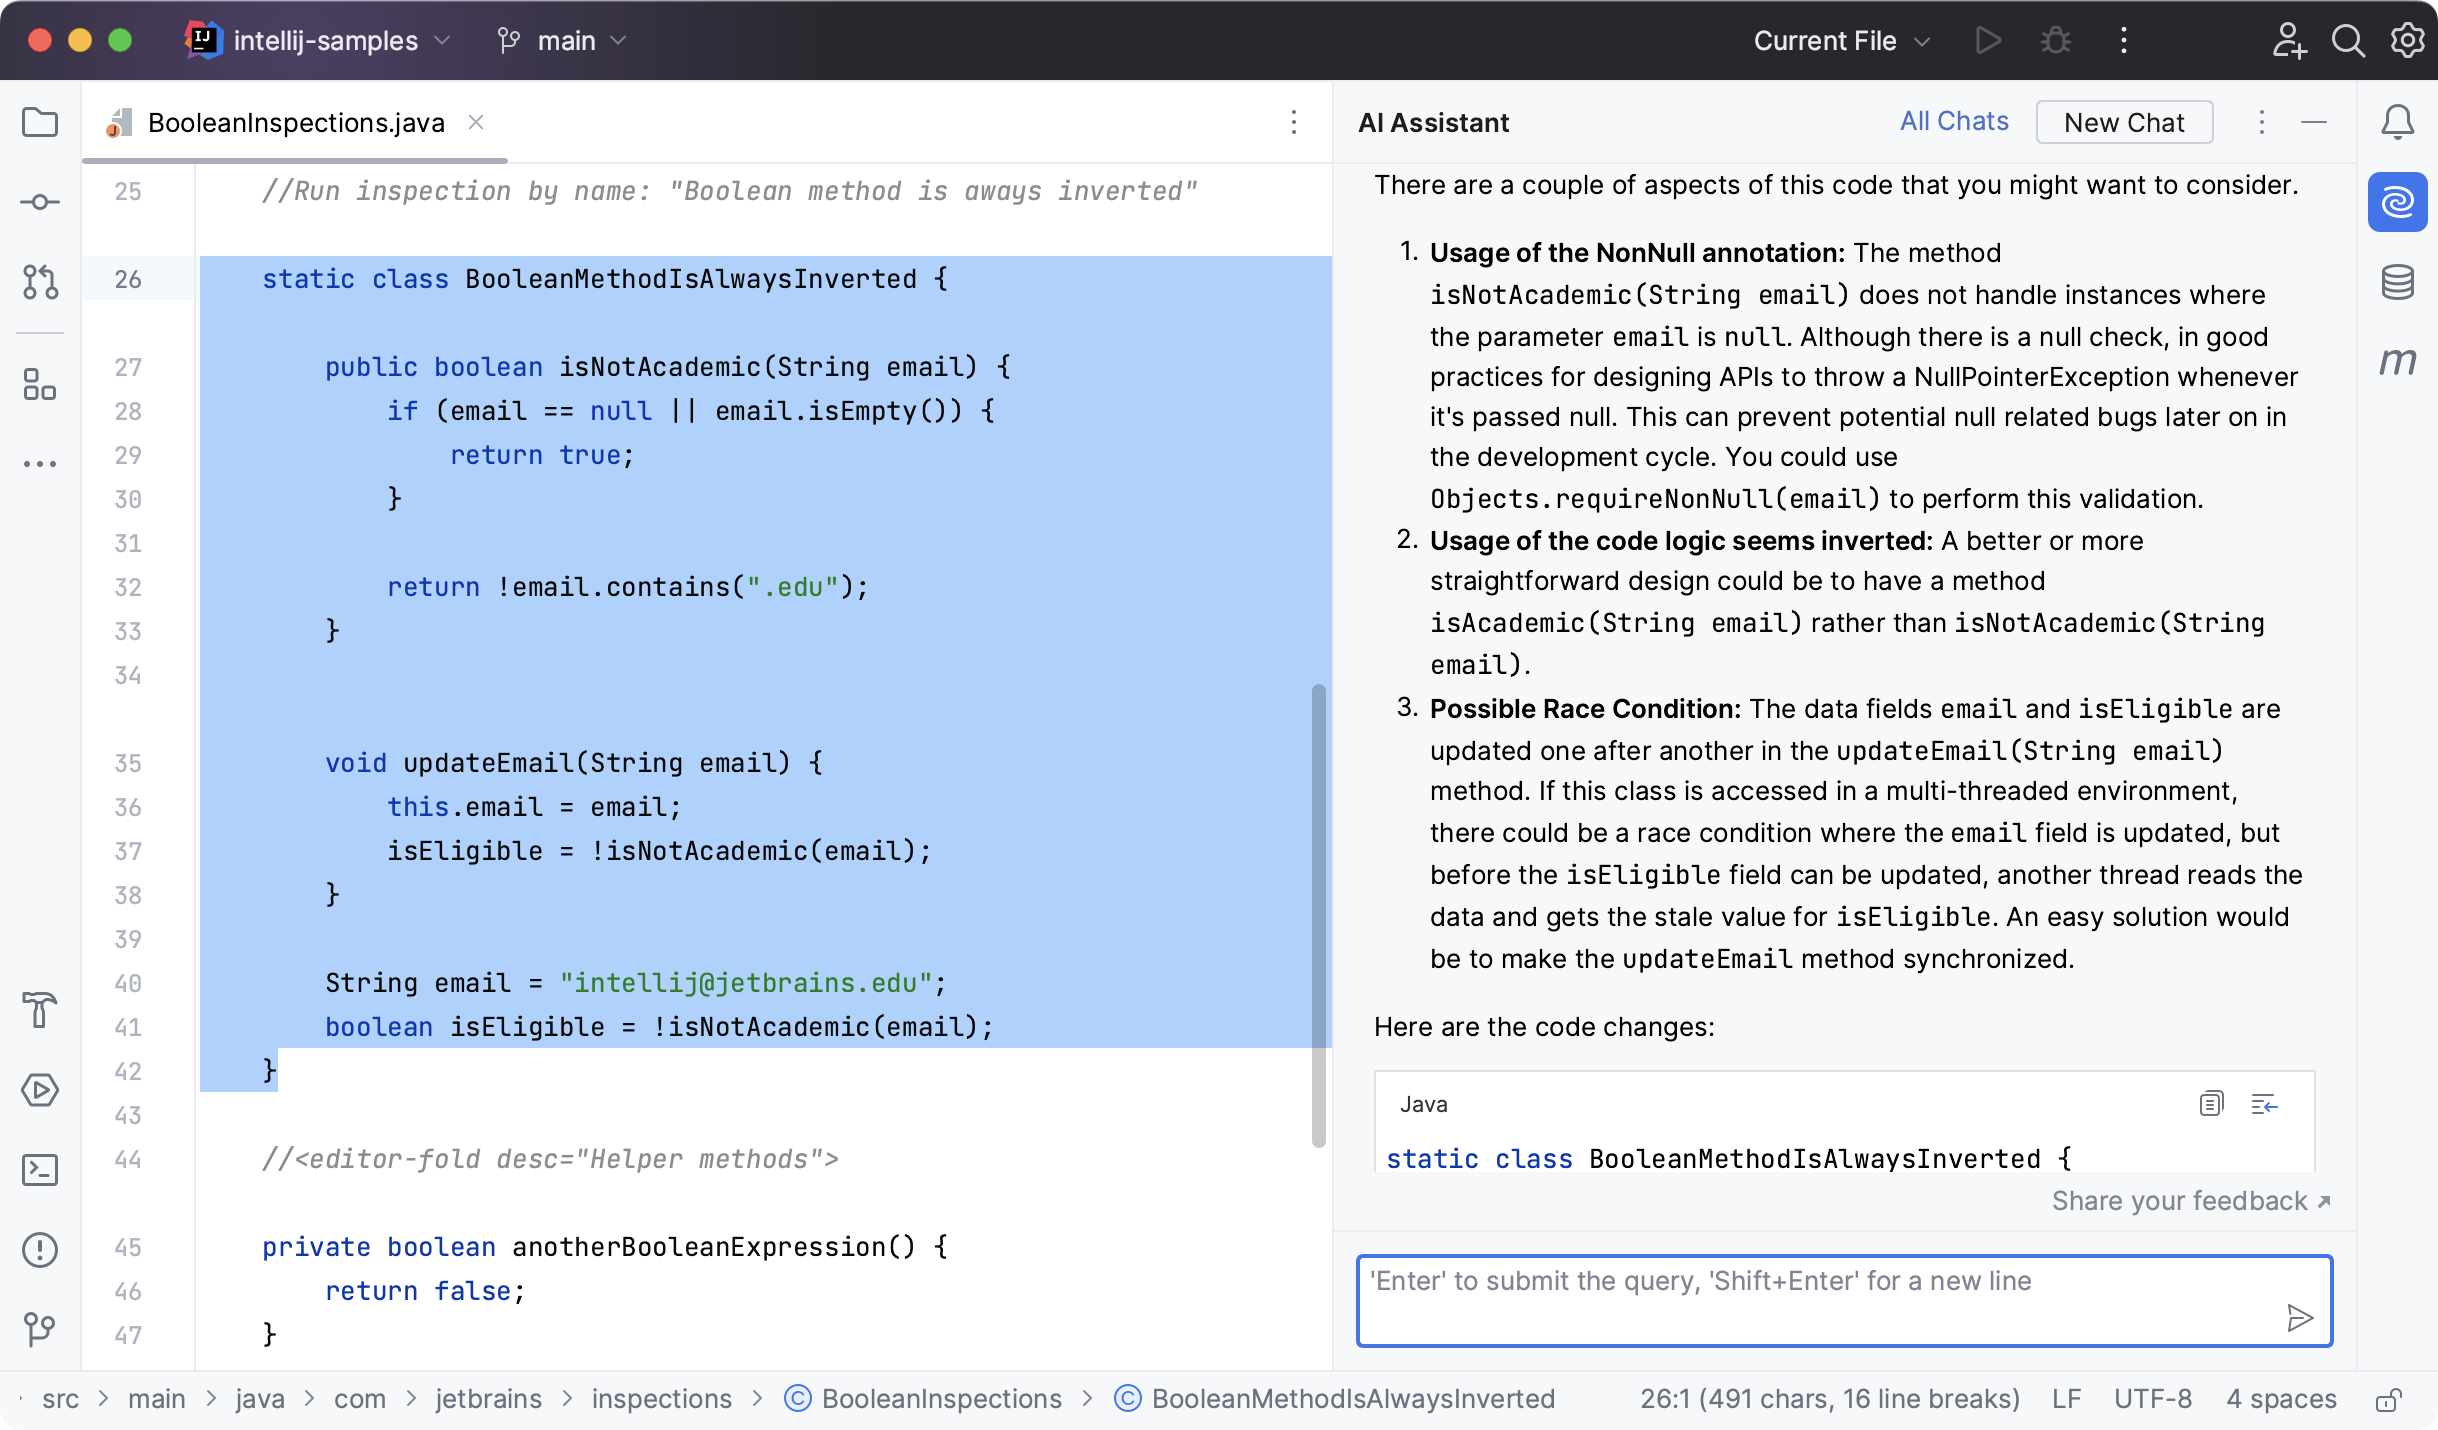Switch to the All Chats tab

coord(1954,121)
